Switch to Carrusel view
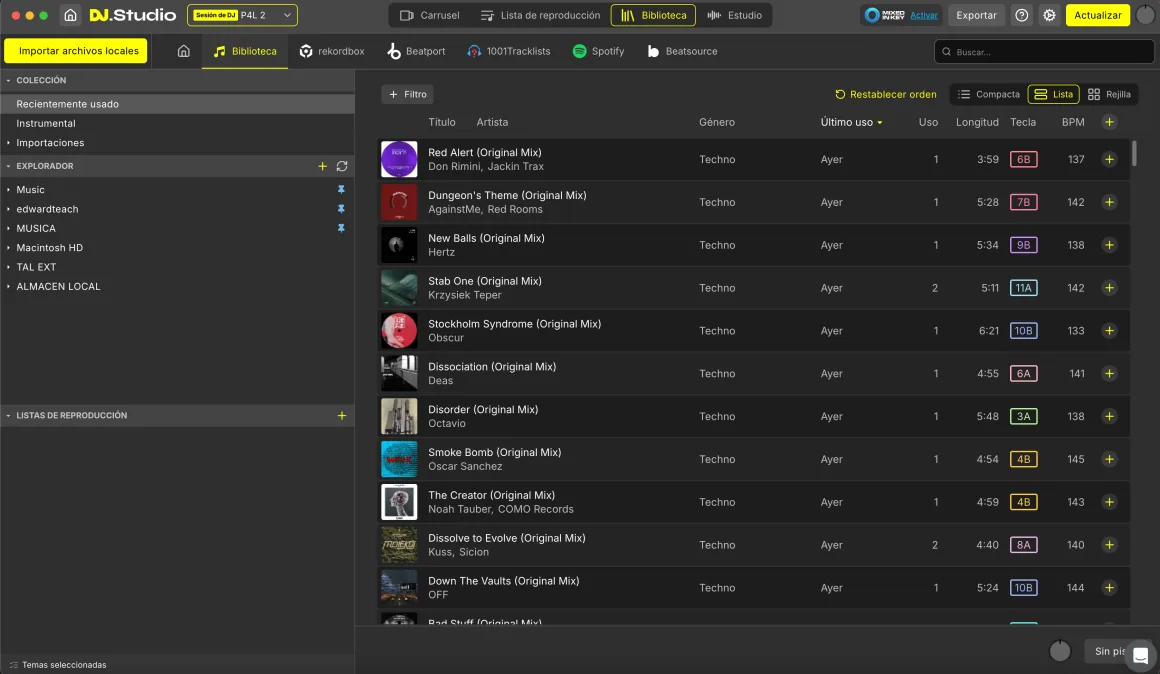Image resolution: width=1160 pixels, height=674 pixels. pyautogui.click(x=430, y=15)
